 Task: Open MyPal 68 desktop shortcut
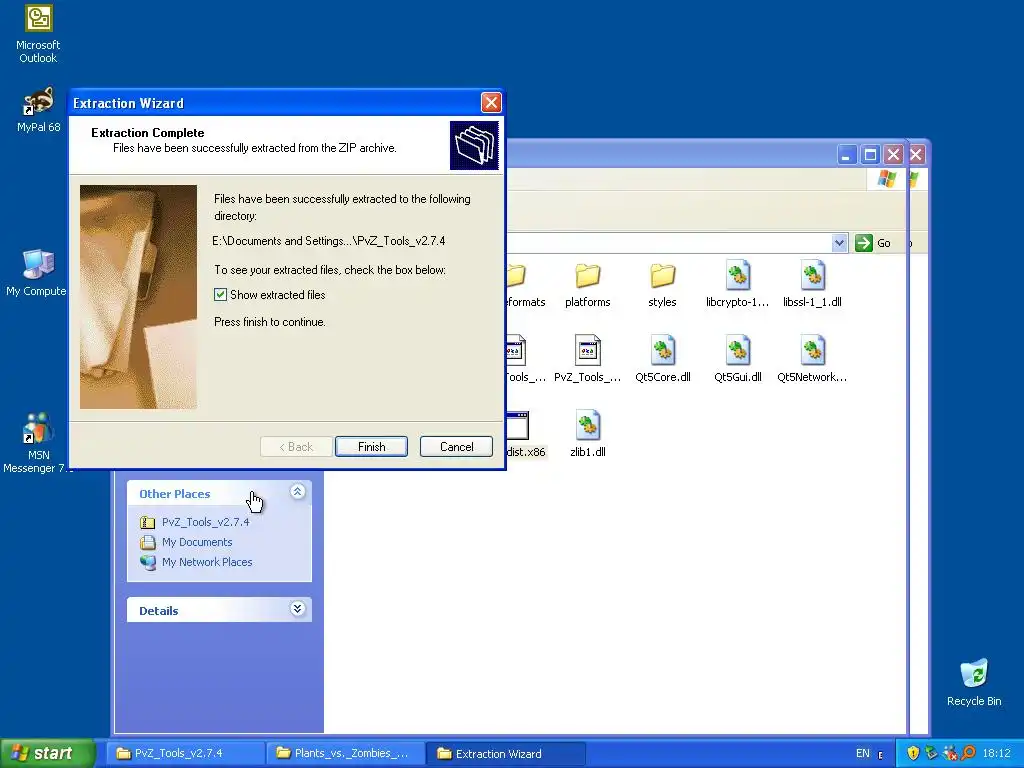(x=38, y=110)
